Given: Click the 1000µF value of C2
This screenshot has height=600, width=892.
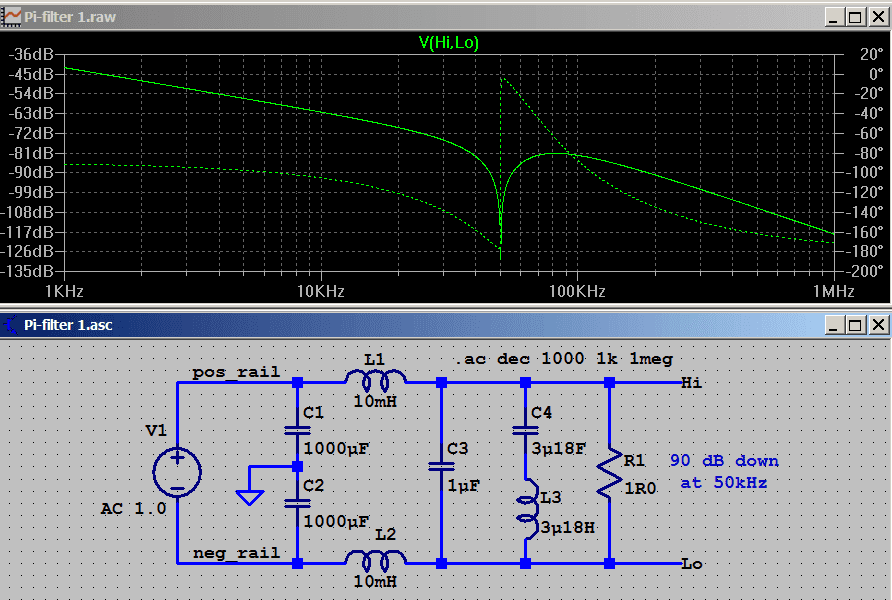Looking at the screenshot, I should tap(336, 522).
